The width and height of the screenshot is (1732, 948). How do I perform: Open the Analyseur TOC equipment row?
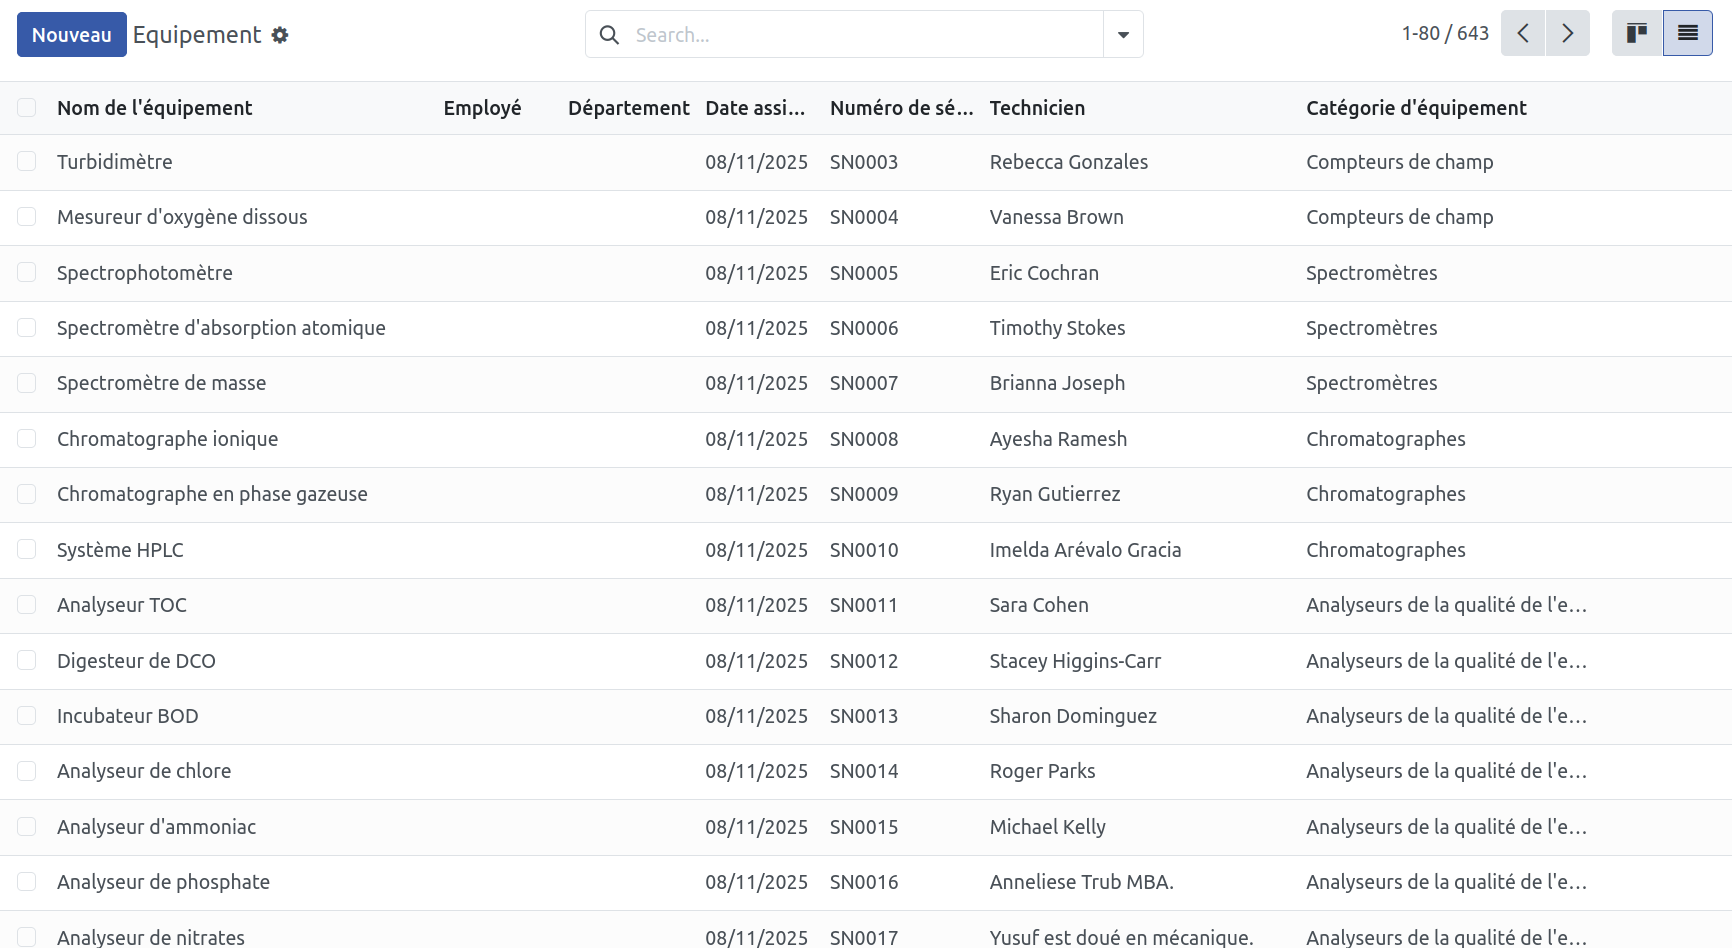coord(866,605)
